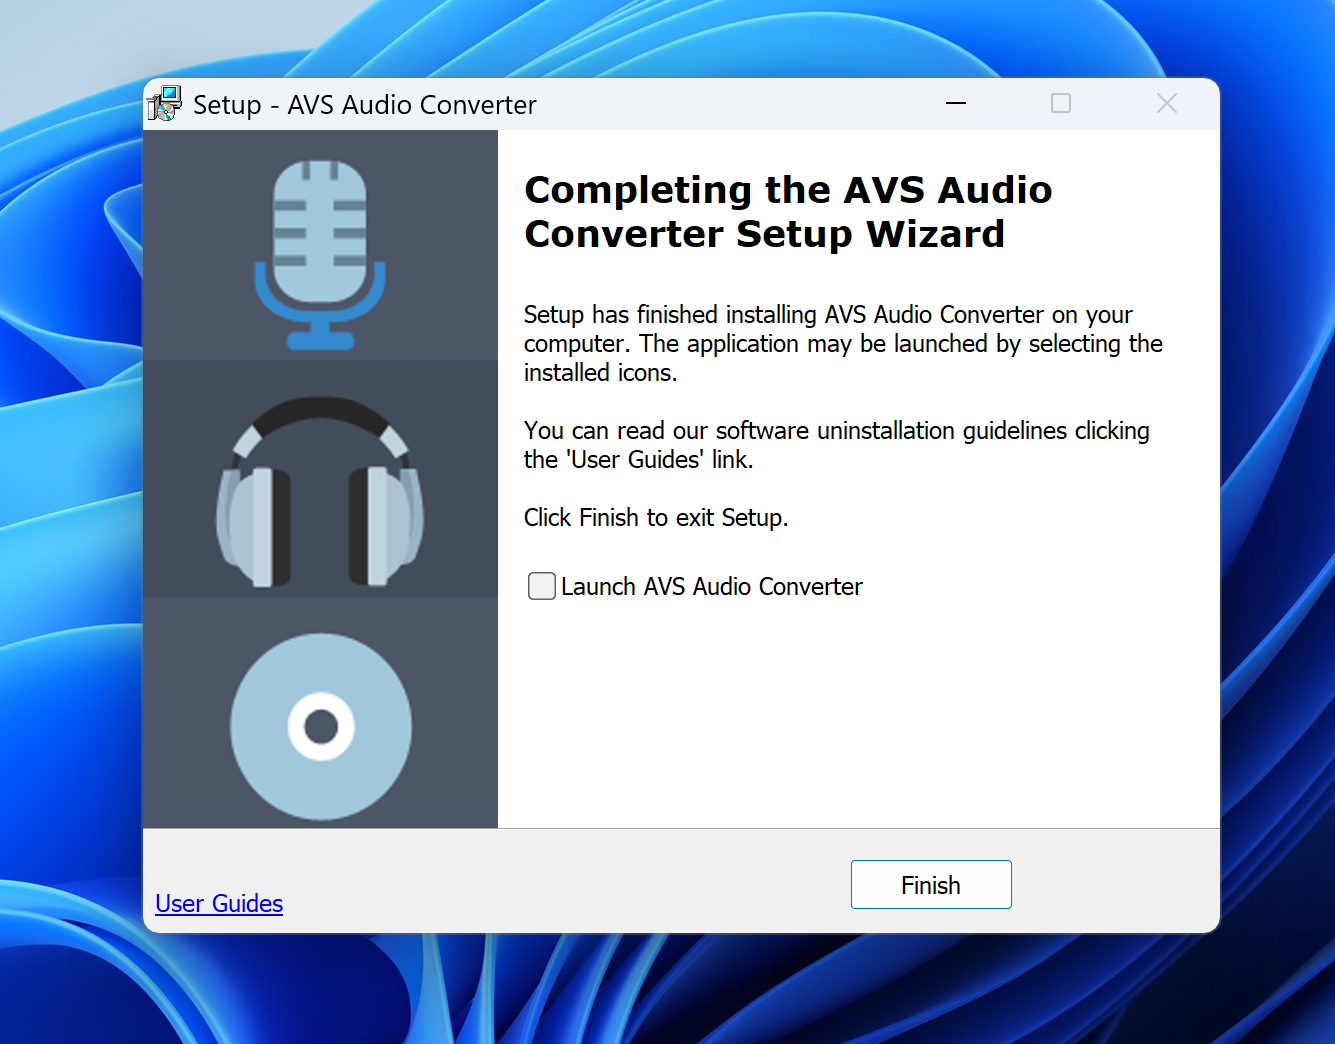The height and width of the screenshot is (1044, 1335).
Task: Click the 'Setup - AVS Audio Converter' window title
Action: coord(364,105)
